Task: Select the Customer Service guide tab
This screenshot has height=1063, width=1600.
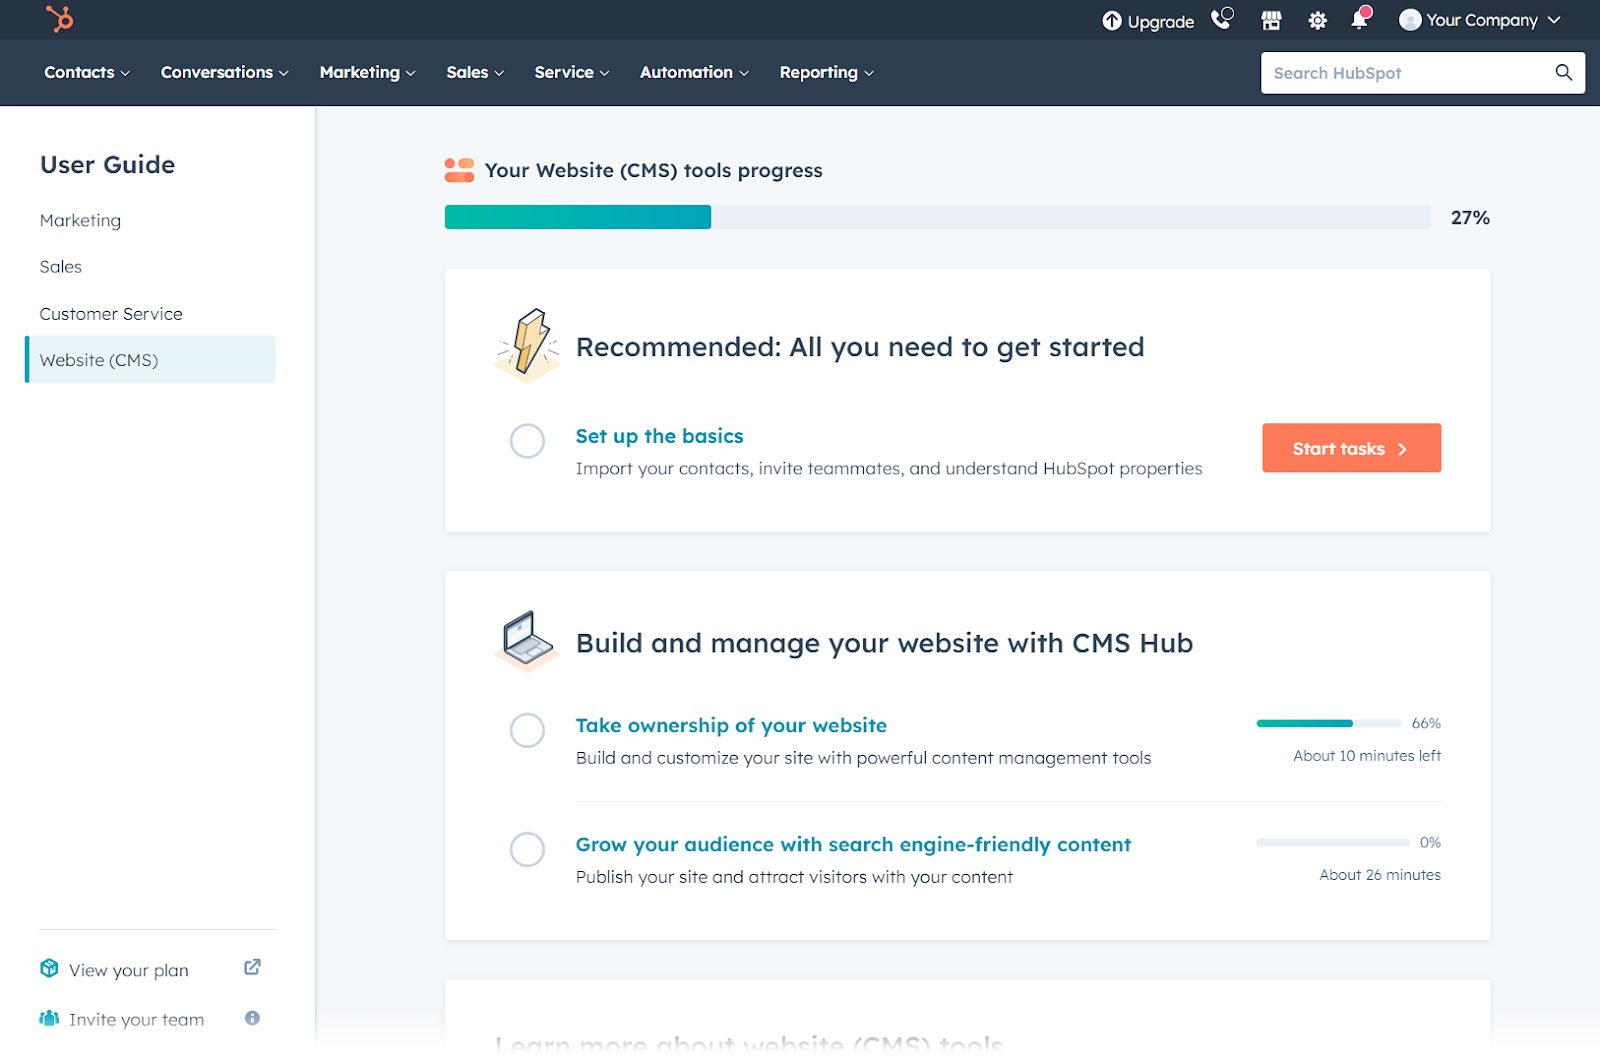Action: (x=111, y=313)
